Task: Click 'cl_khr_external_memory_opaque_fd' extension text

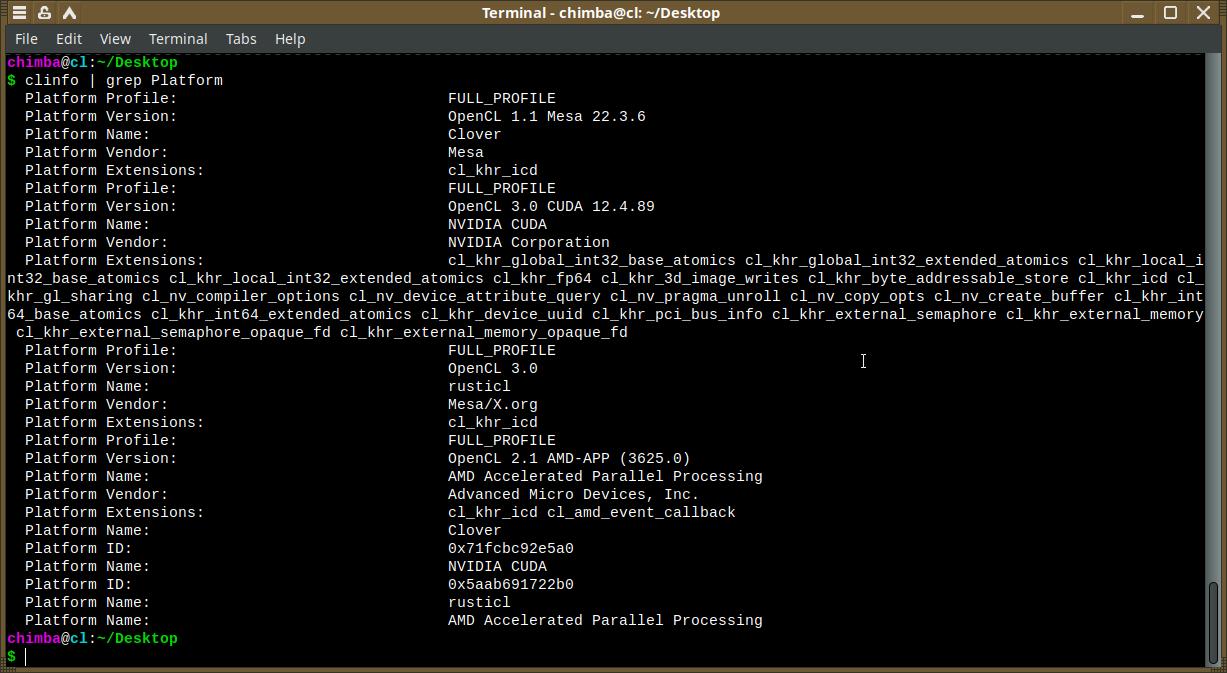Action: click(x=484, y=332)
